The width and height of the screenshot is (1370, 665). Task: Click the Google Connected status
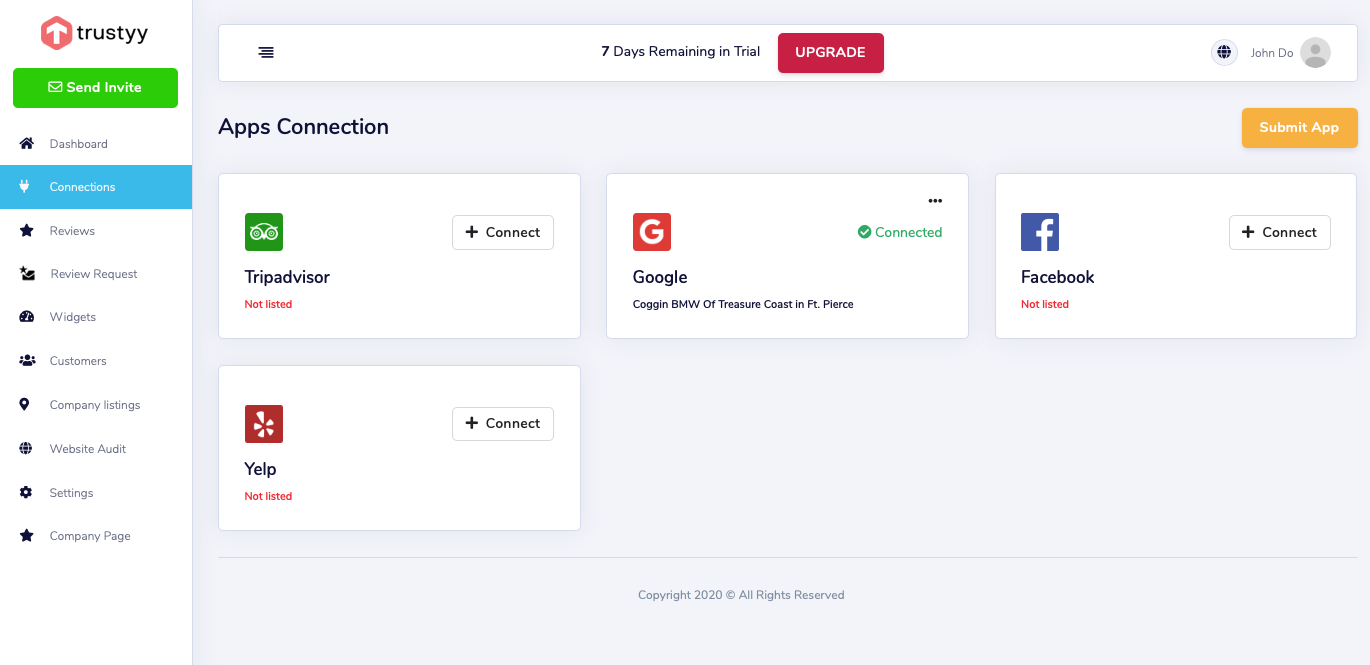tap(900, 232)
